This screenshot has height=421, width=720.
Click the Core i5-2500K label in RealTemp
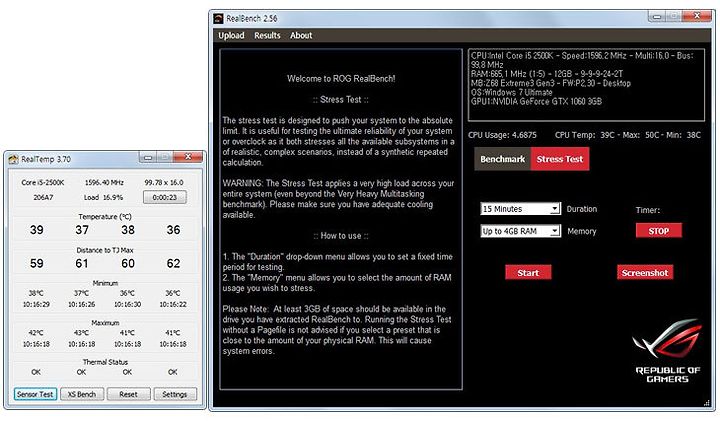pyautogui.click(x=43, y=182)
